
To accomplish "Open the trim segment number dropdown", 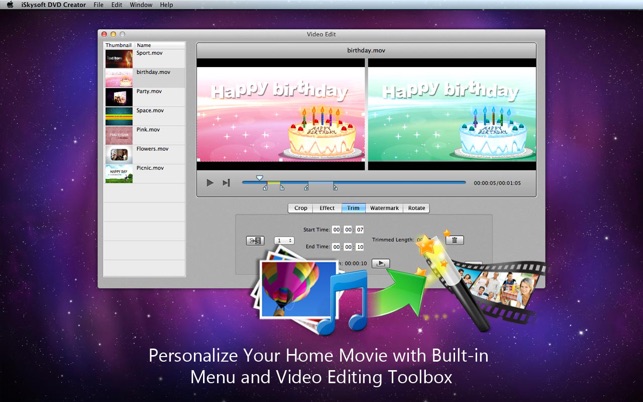I will click(284, 240).
